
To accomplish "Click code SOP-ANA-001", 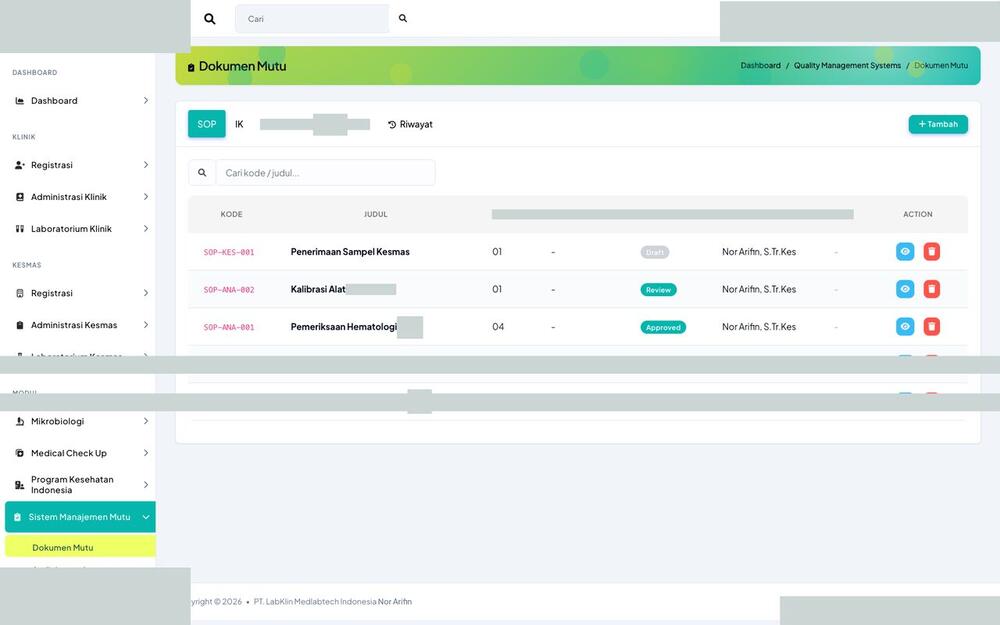I will pyautogui.click(x=229, y=328).
